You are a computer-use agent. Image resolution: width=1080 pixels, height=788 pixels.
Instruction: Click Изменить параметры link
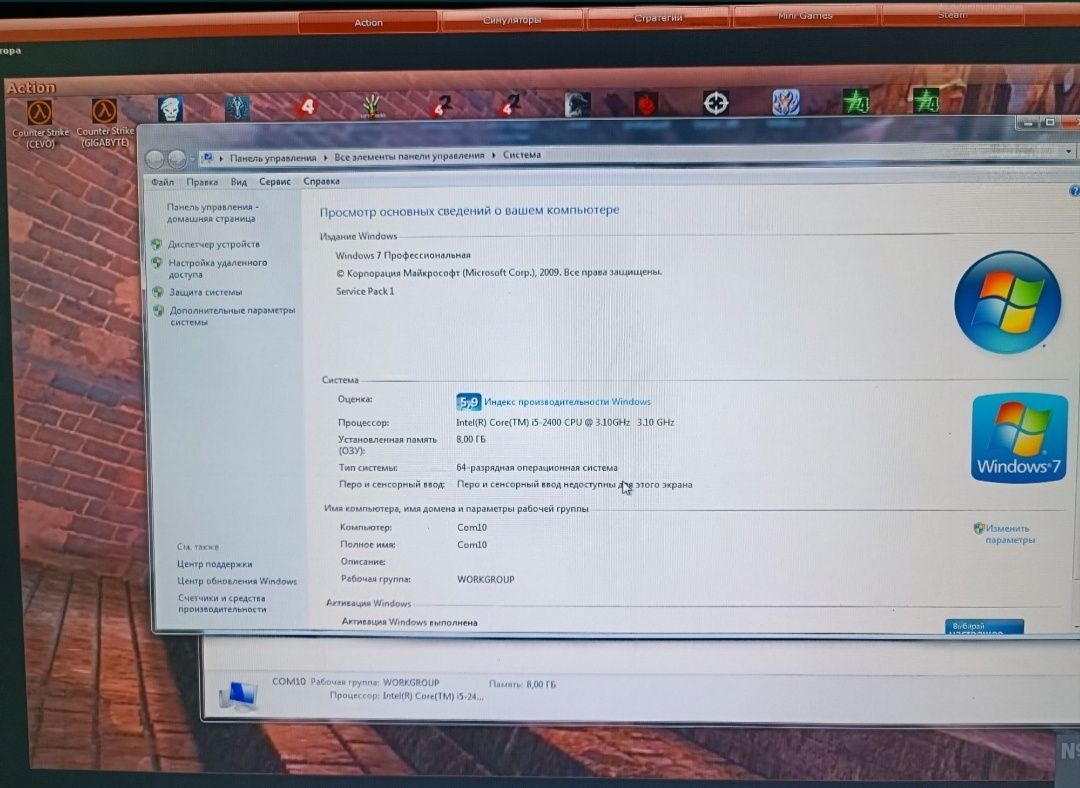pos(1010,534)
